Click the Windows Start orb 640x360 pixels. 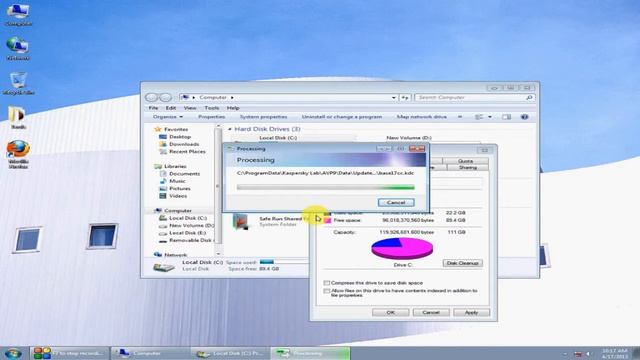(x=13, y=353)
